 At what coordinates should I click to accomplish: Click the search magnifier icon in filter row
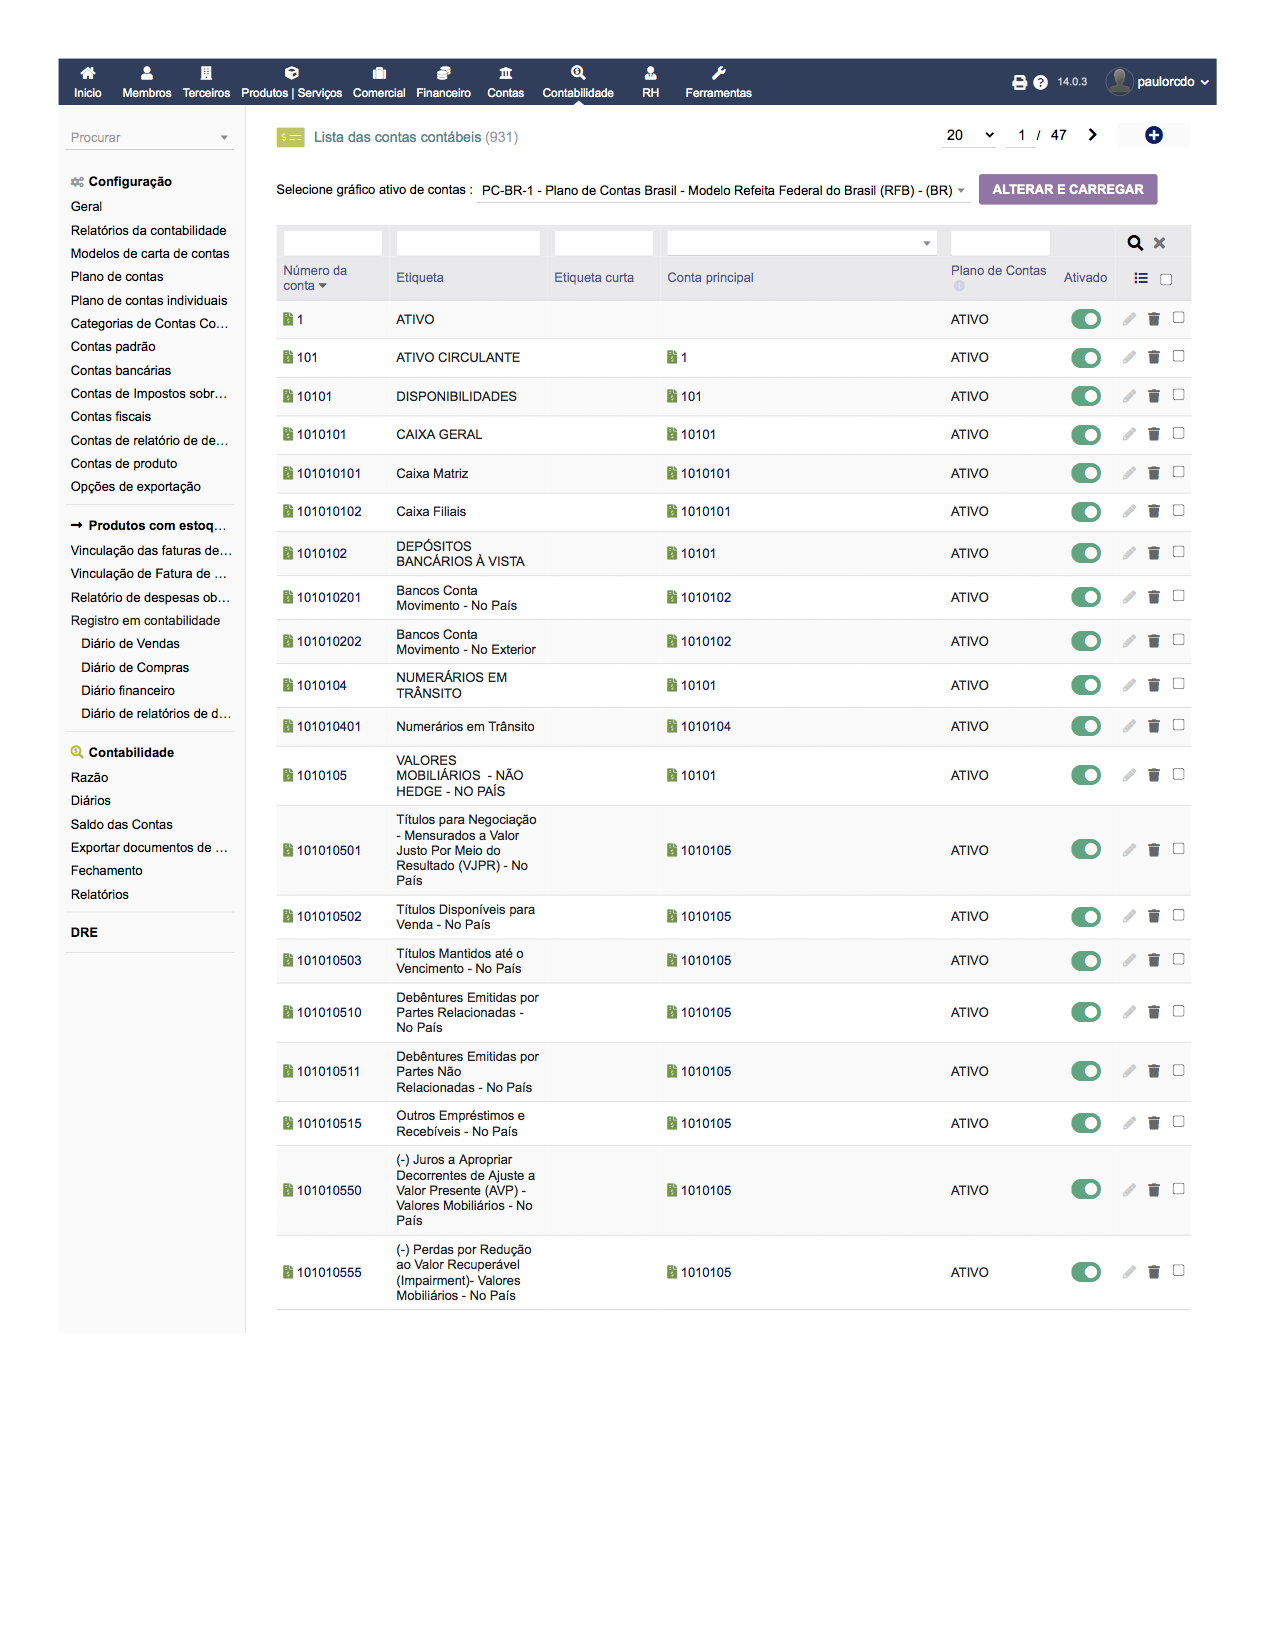click(x=1135, y=243)
